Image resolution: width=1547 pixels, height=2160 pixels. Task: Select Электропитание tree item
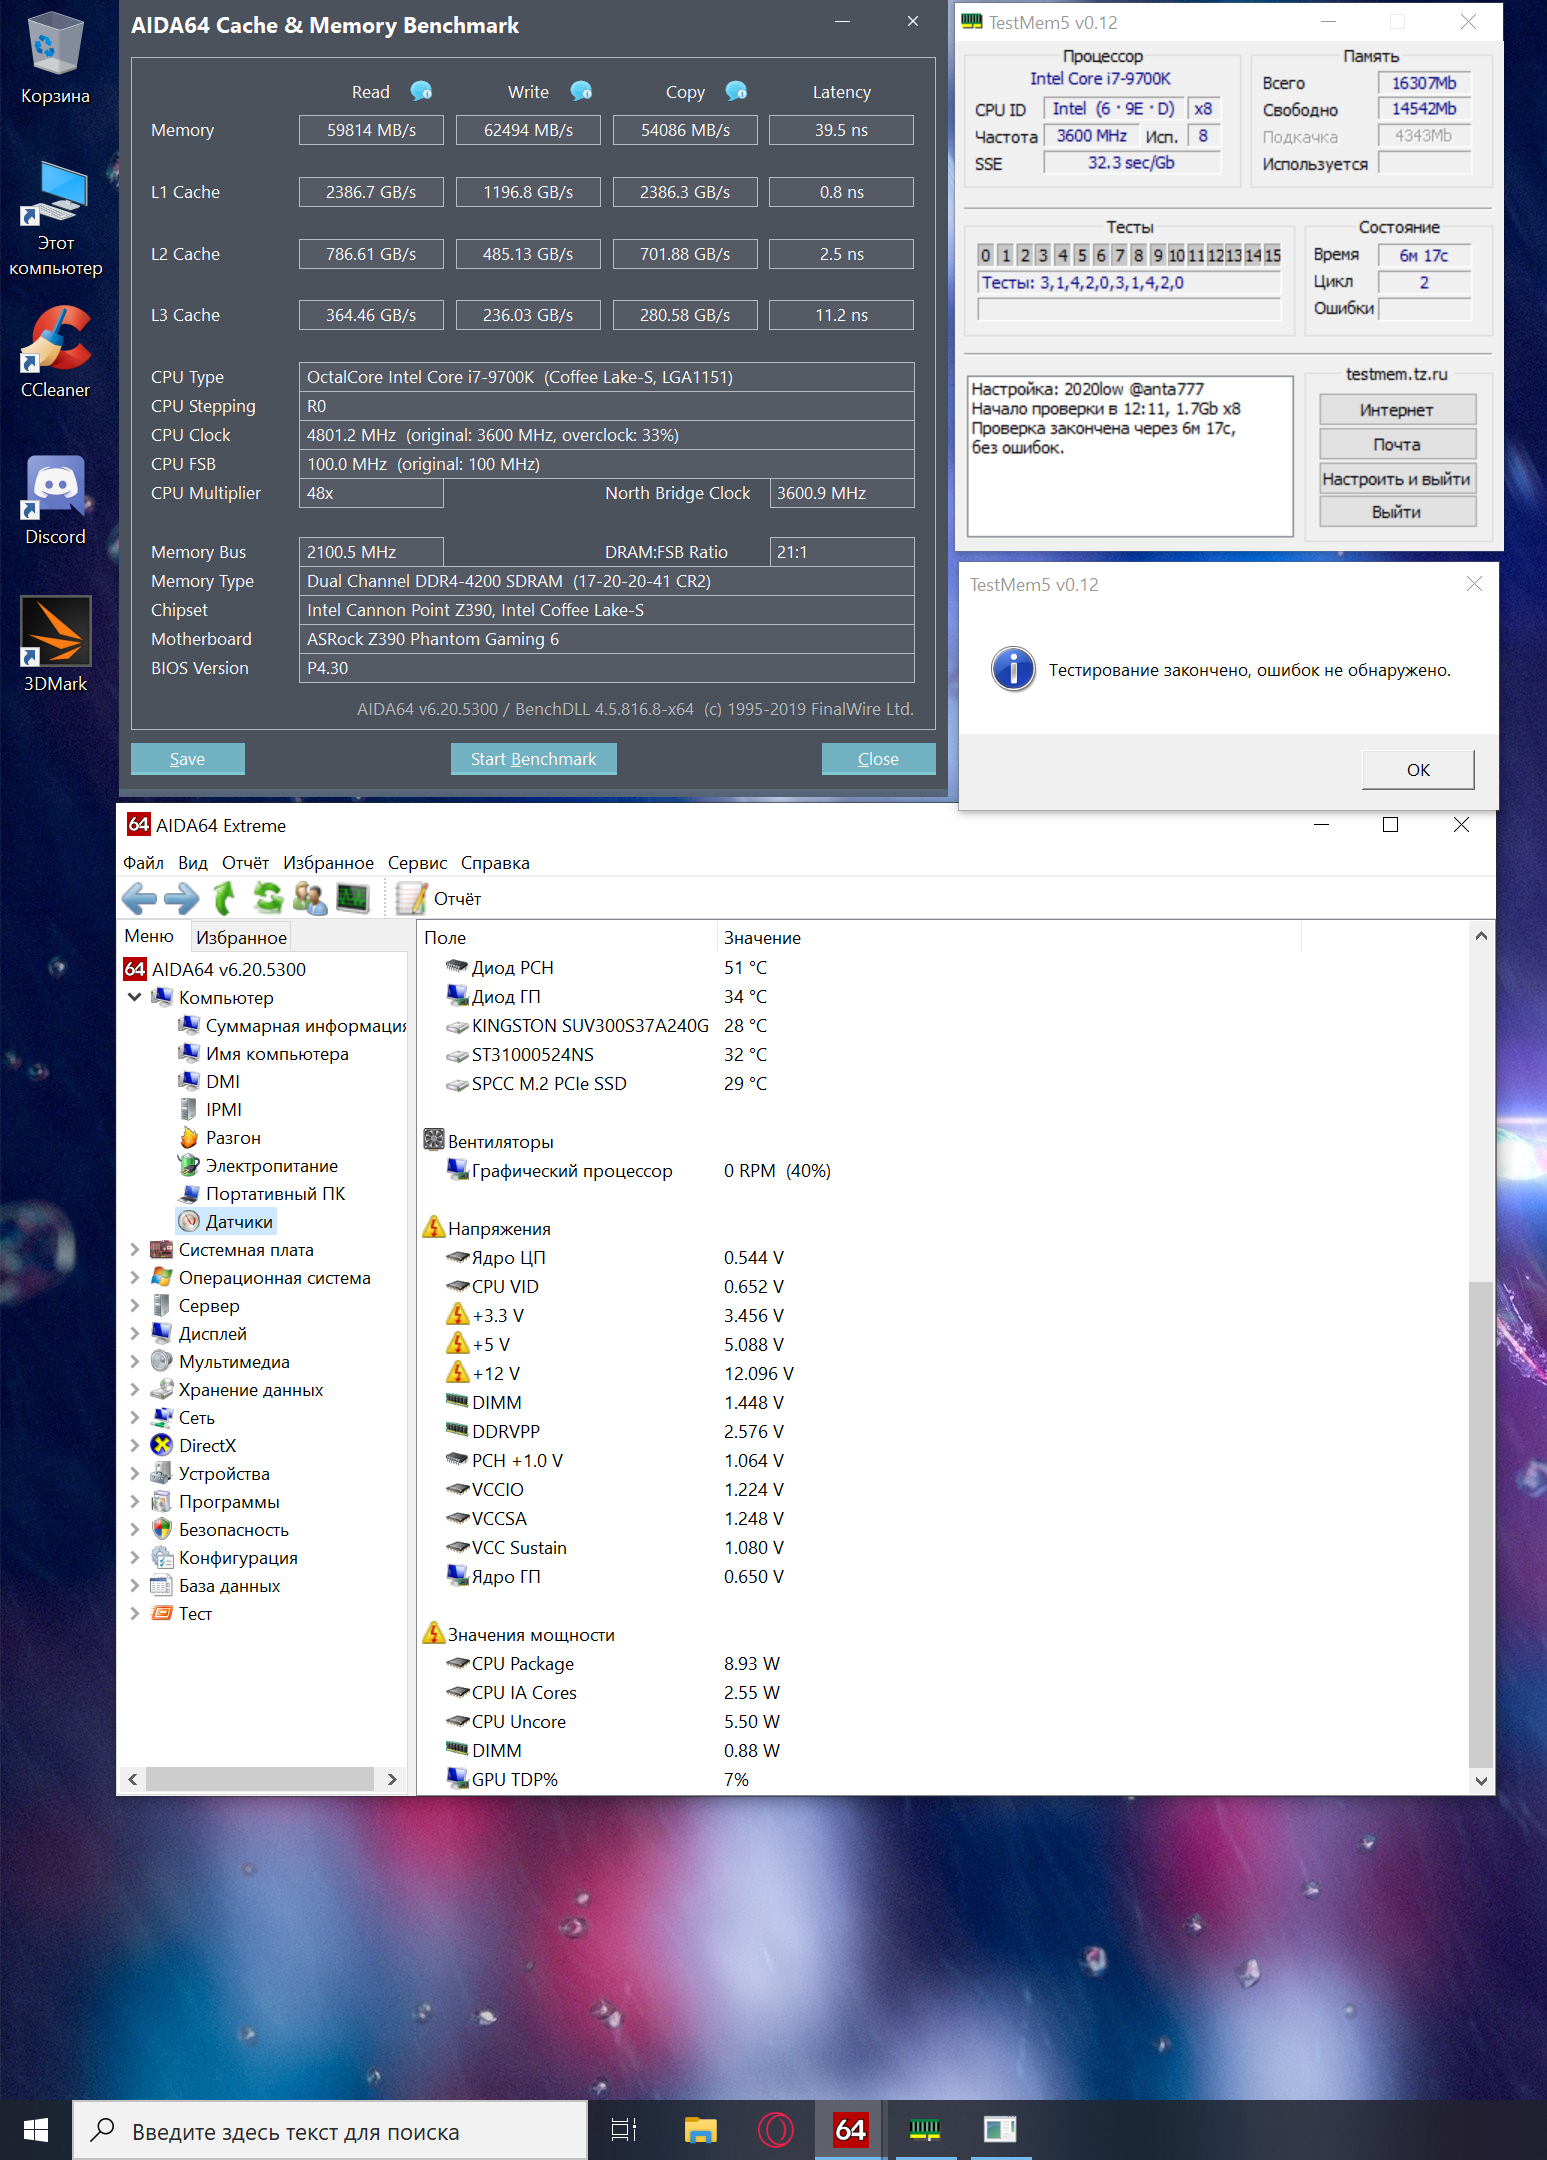point(258,1165)
